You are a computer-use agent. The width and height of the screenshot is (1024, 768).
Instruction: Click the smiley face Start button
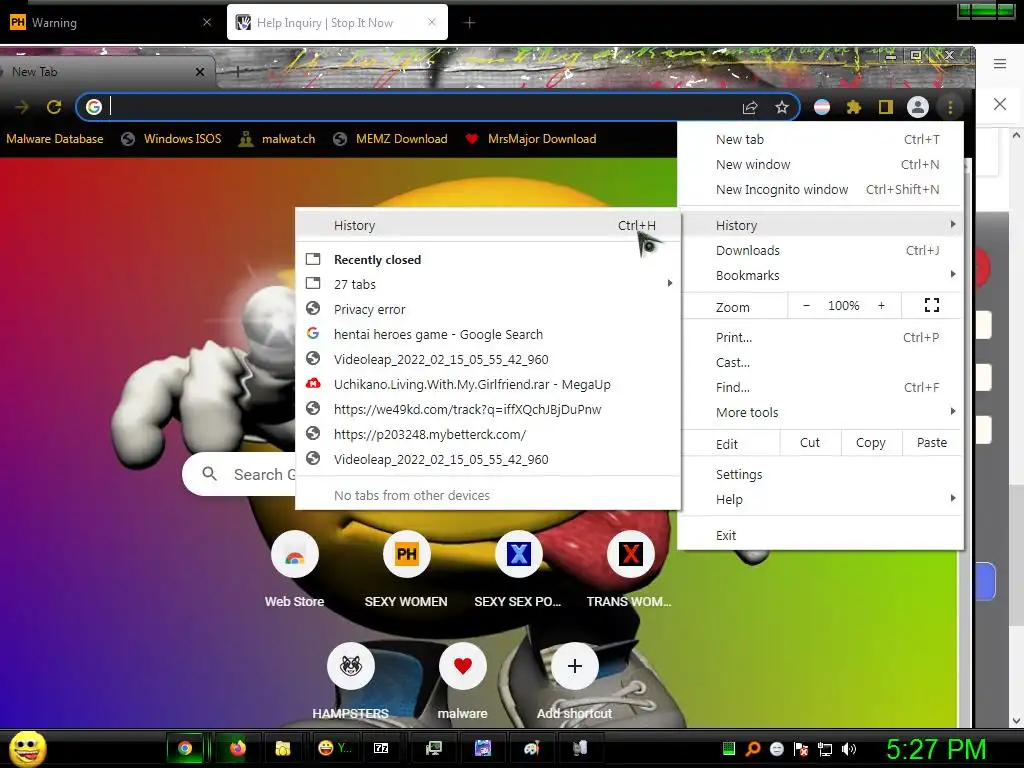tap(27, 748)
